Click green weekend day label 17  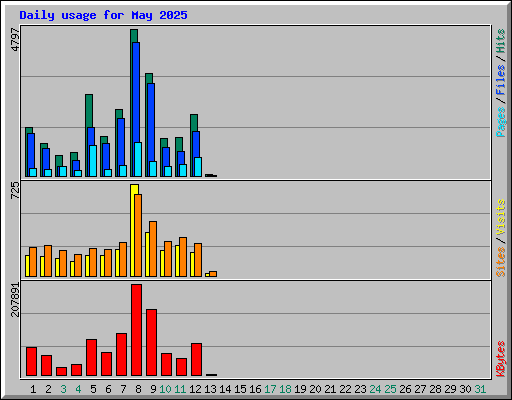270,389
